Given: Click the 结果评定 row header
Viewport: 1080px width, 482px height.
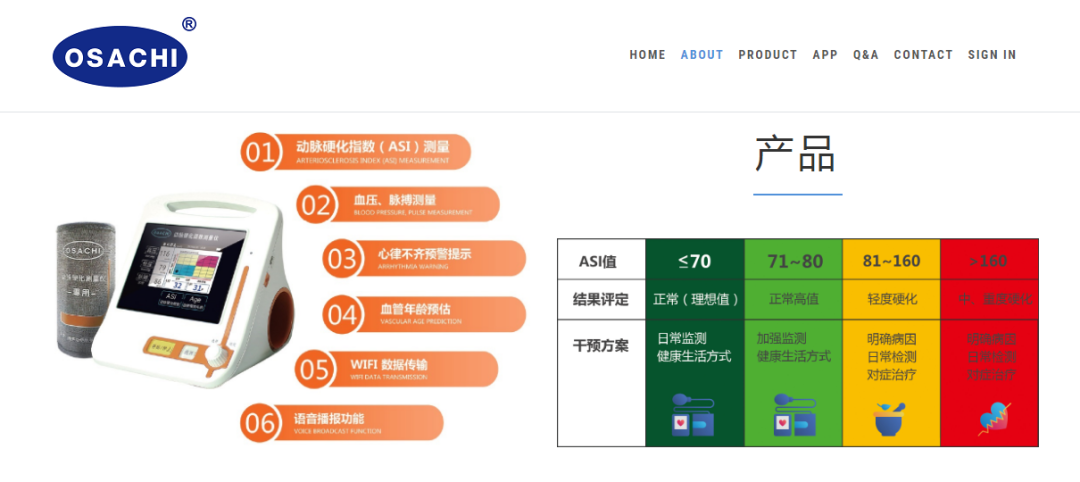Looking at the screenshot, I should point(601,300).
